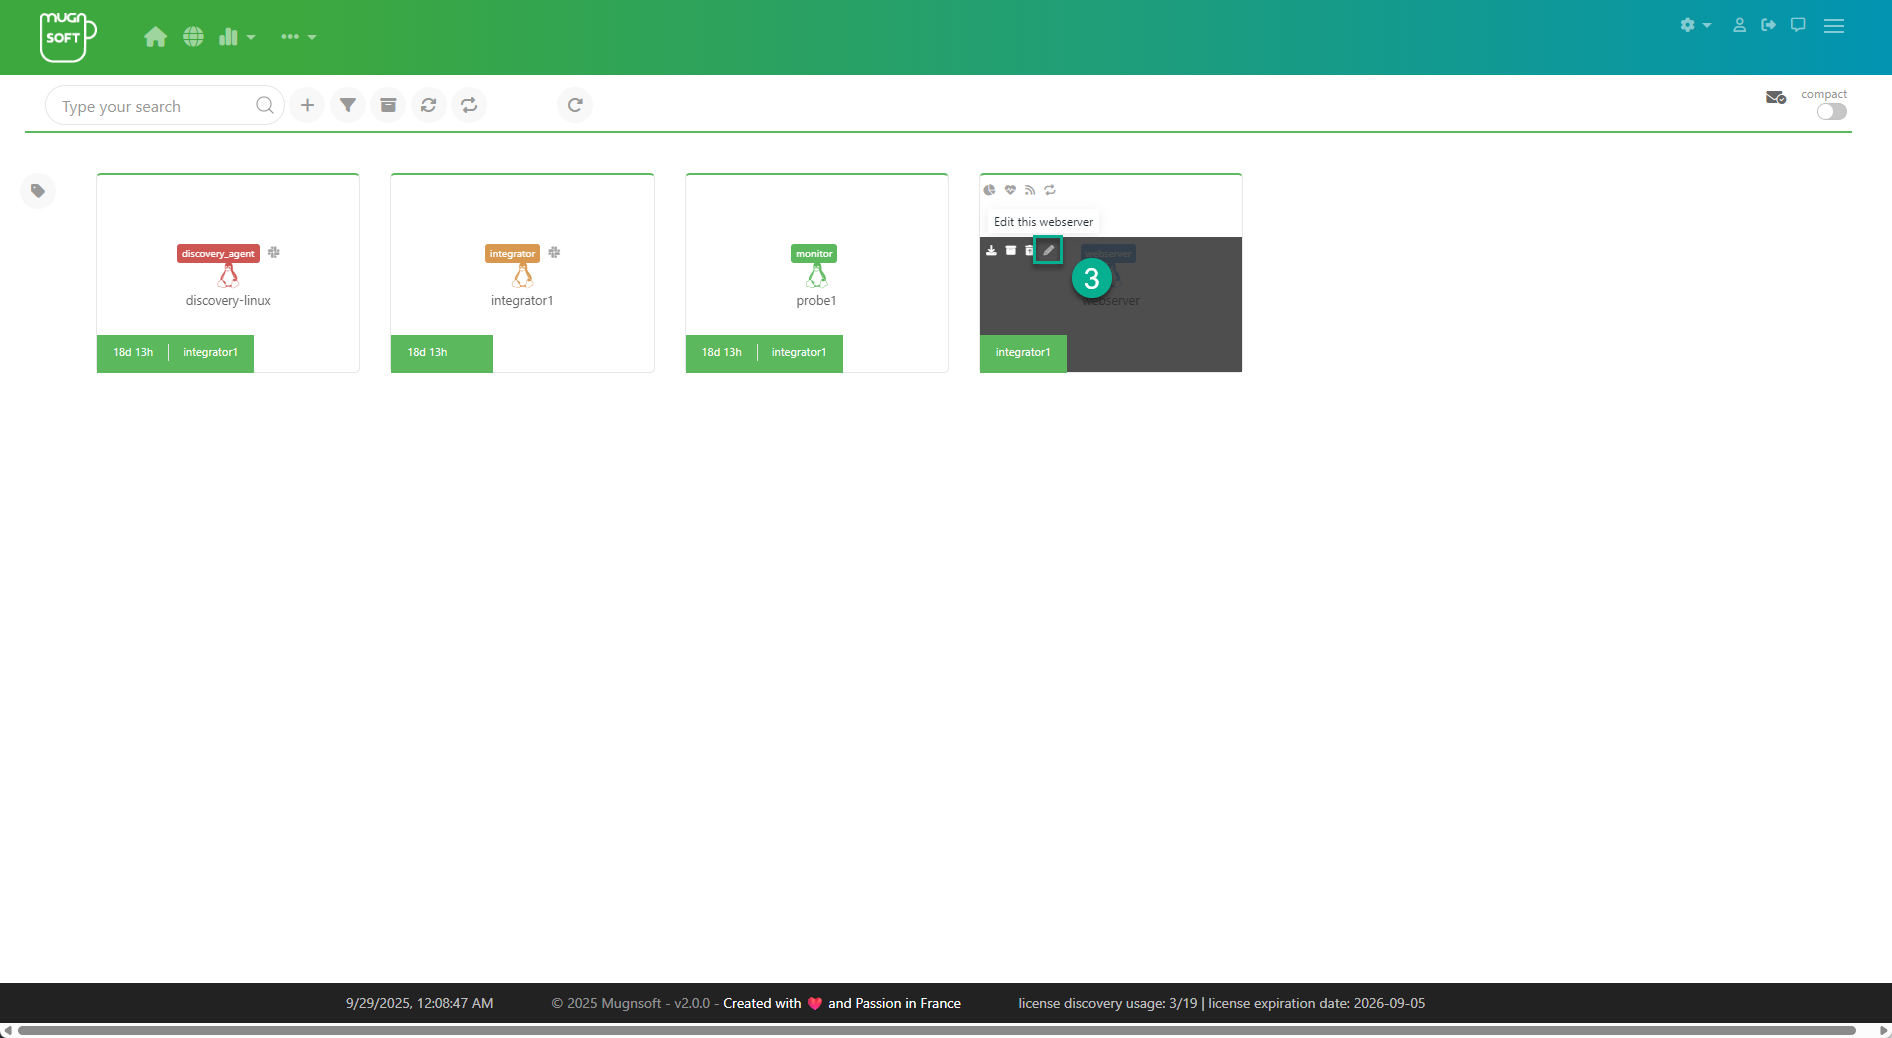Screen dimensions: 1892x1038
Task: Click the download icon on webserver card
Action: pos(991,250)
